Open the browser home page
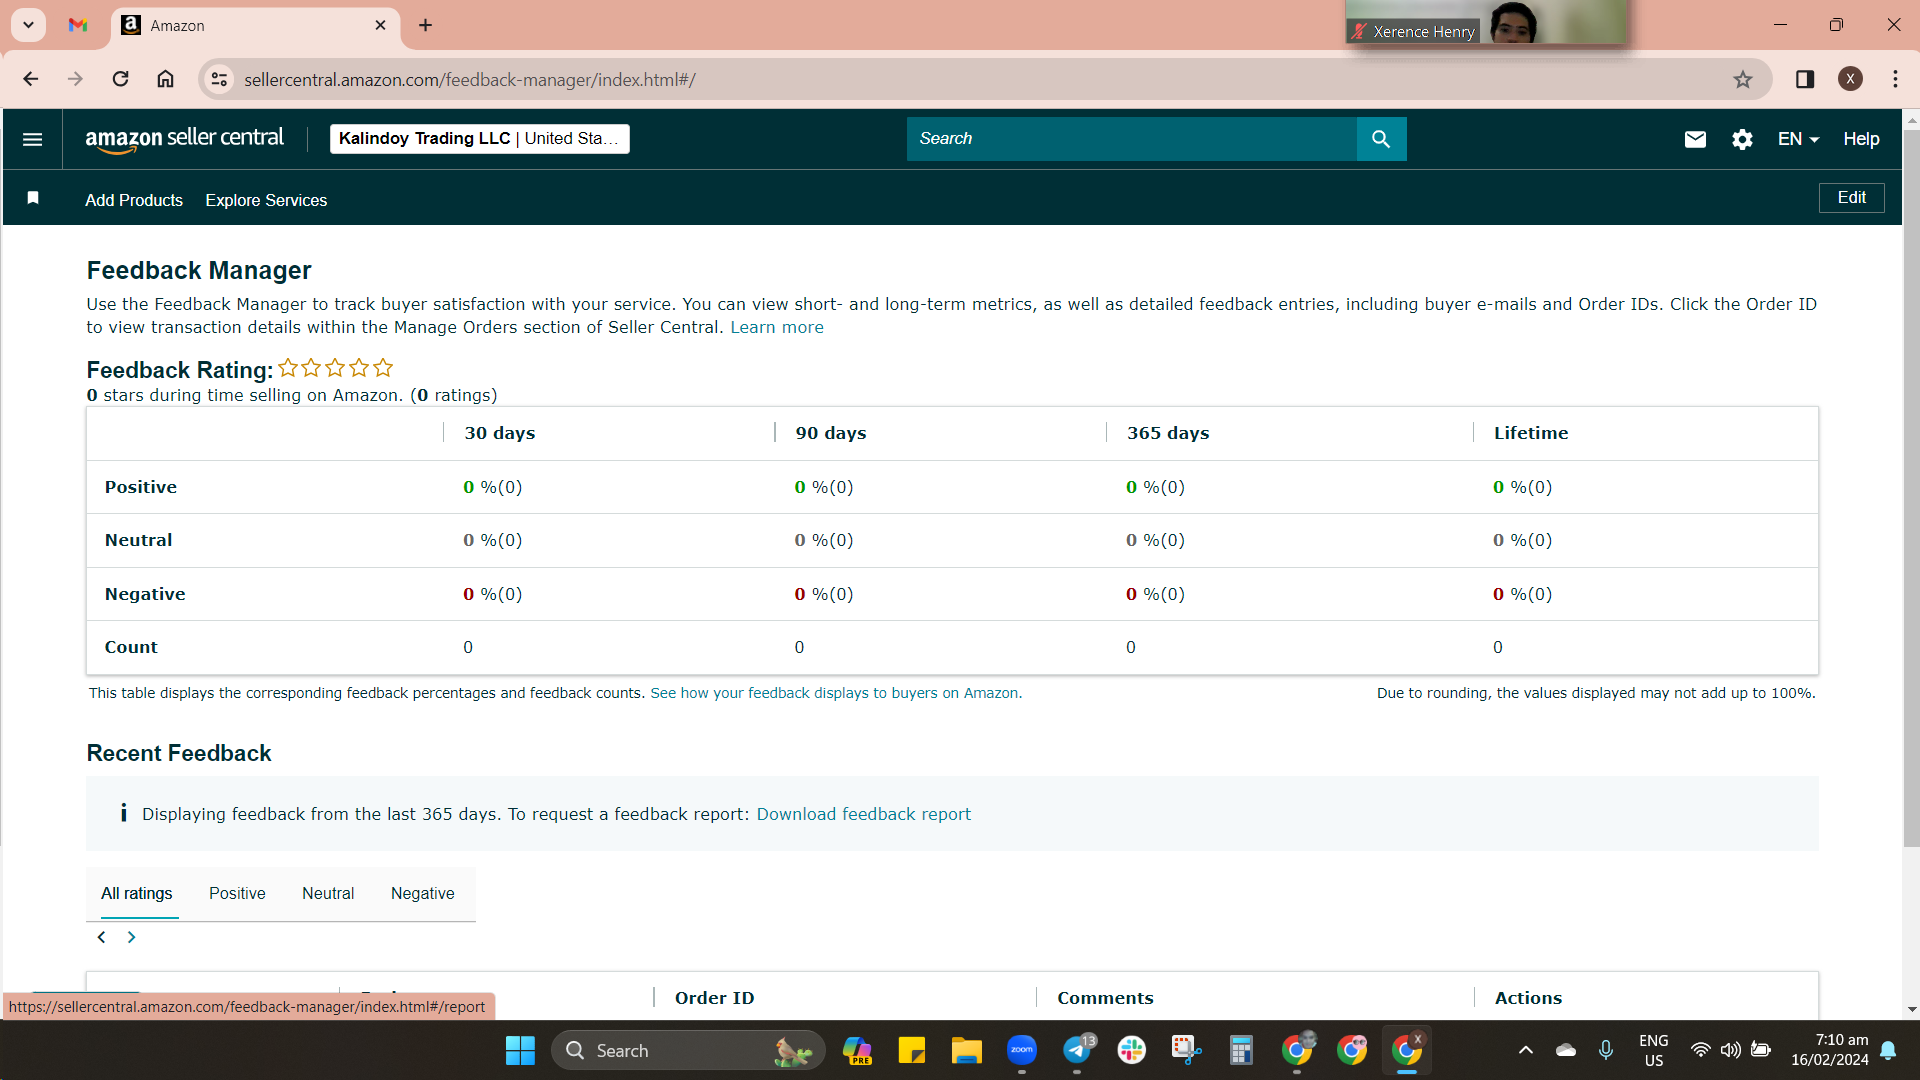The image size is (1920, 1080). click(x=165, y=79)
